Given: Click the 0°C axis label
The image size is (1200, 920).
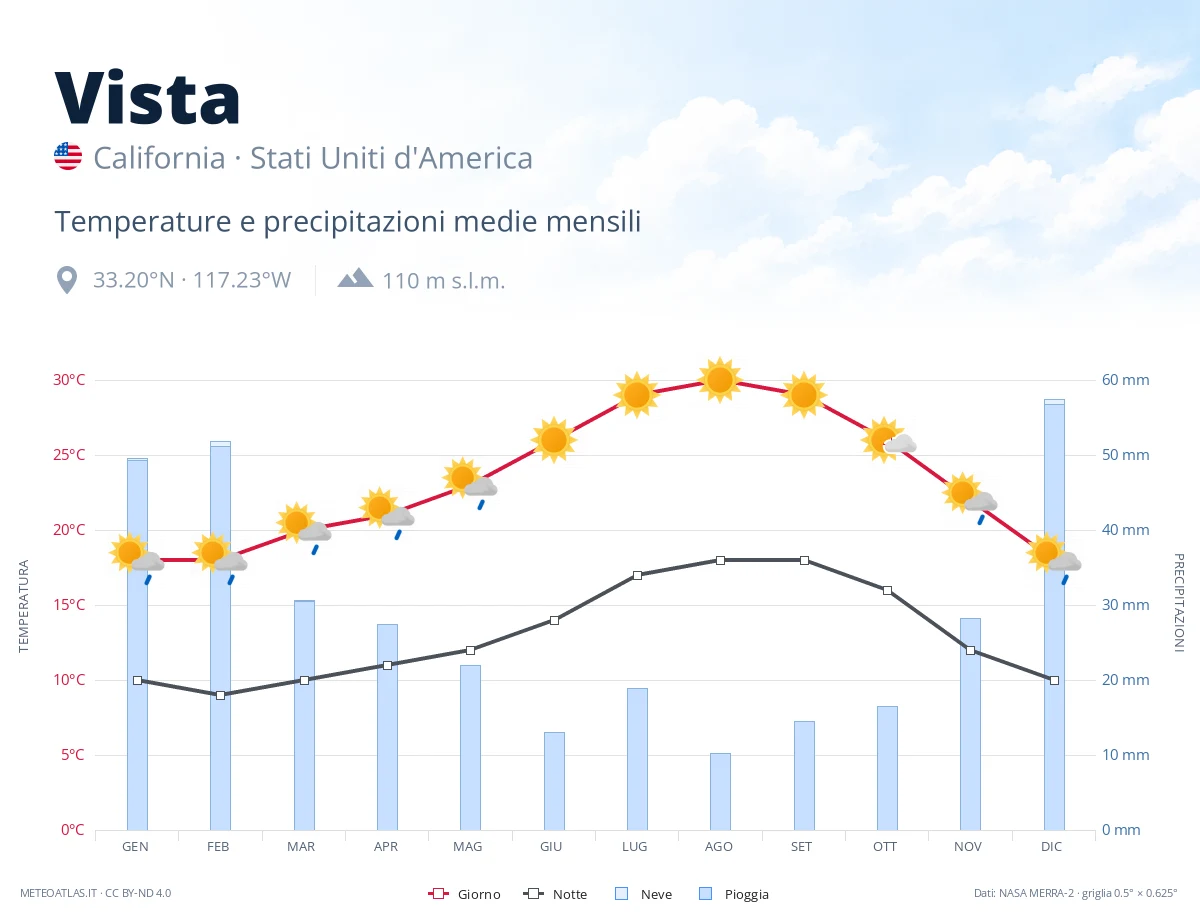Looking at the screenshot, I should pyautogui.click(x=73, y=830).
